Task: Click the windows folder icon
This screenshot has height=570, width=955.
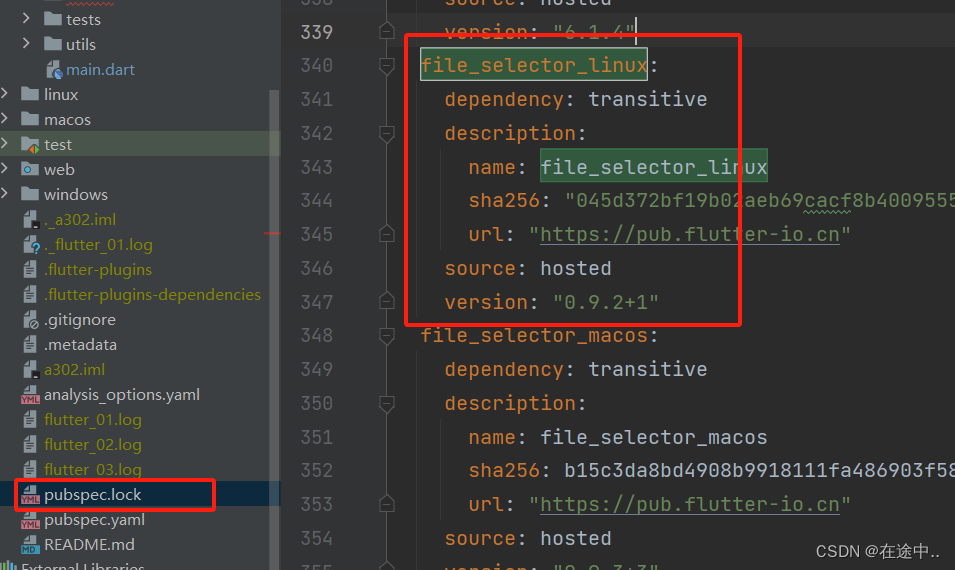Action: (x=30, y=194)
